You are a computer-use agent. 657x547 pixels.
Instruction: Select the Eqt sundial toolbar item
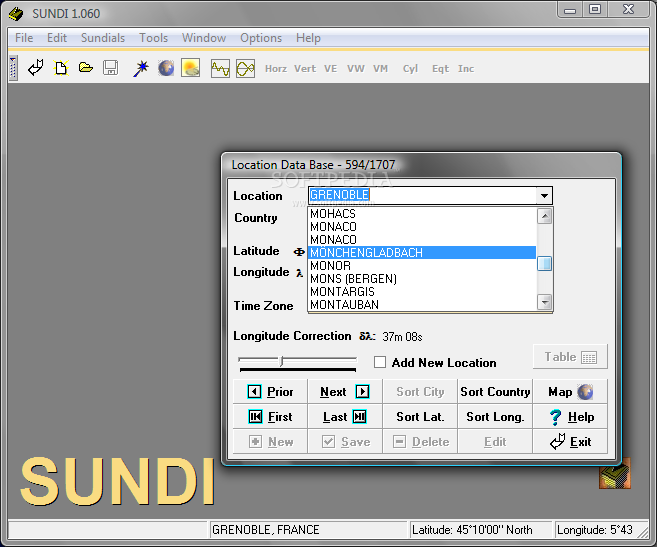tap(440, 69)
